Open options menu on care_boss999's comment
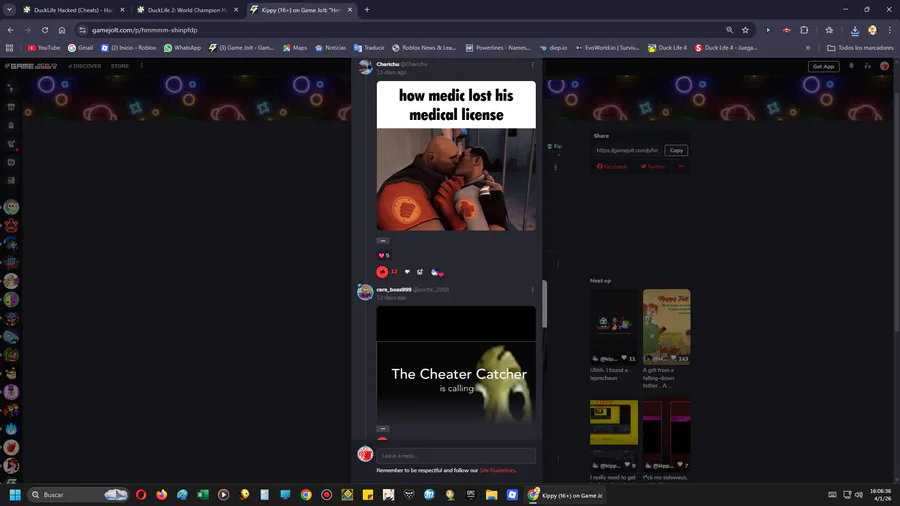900x506 pixels. coord(533,290)
